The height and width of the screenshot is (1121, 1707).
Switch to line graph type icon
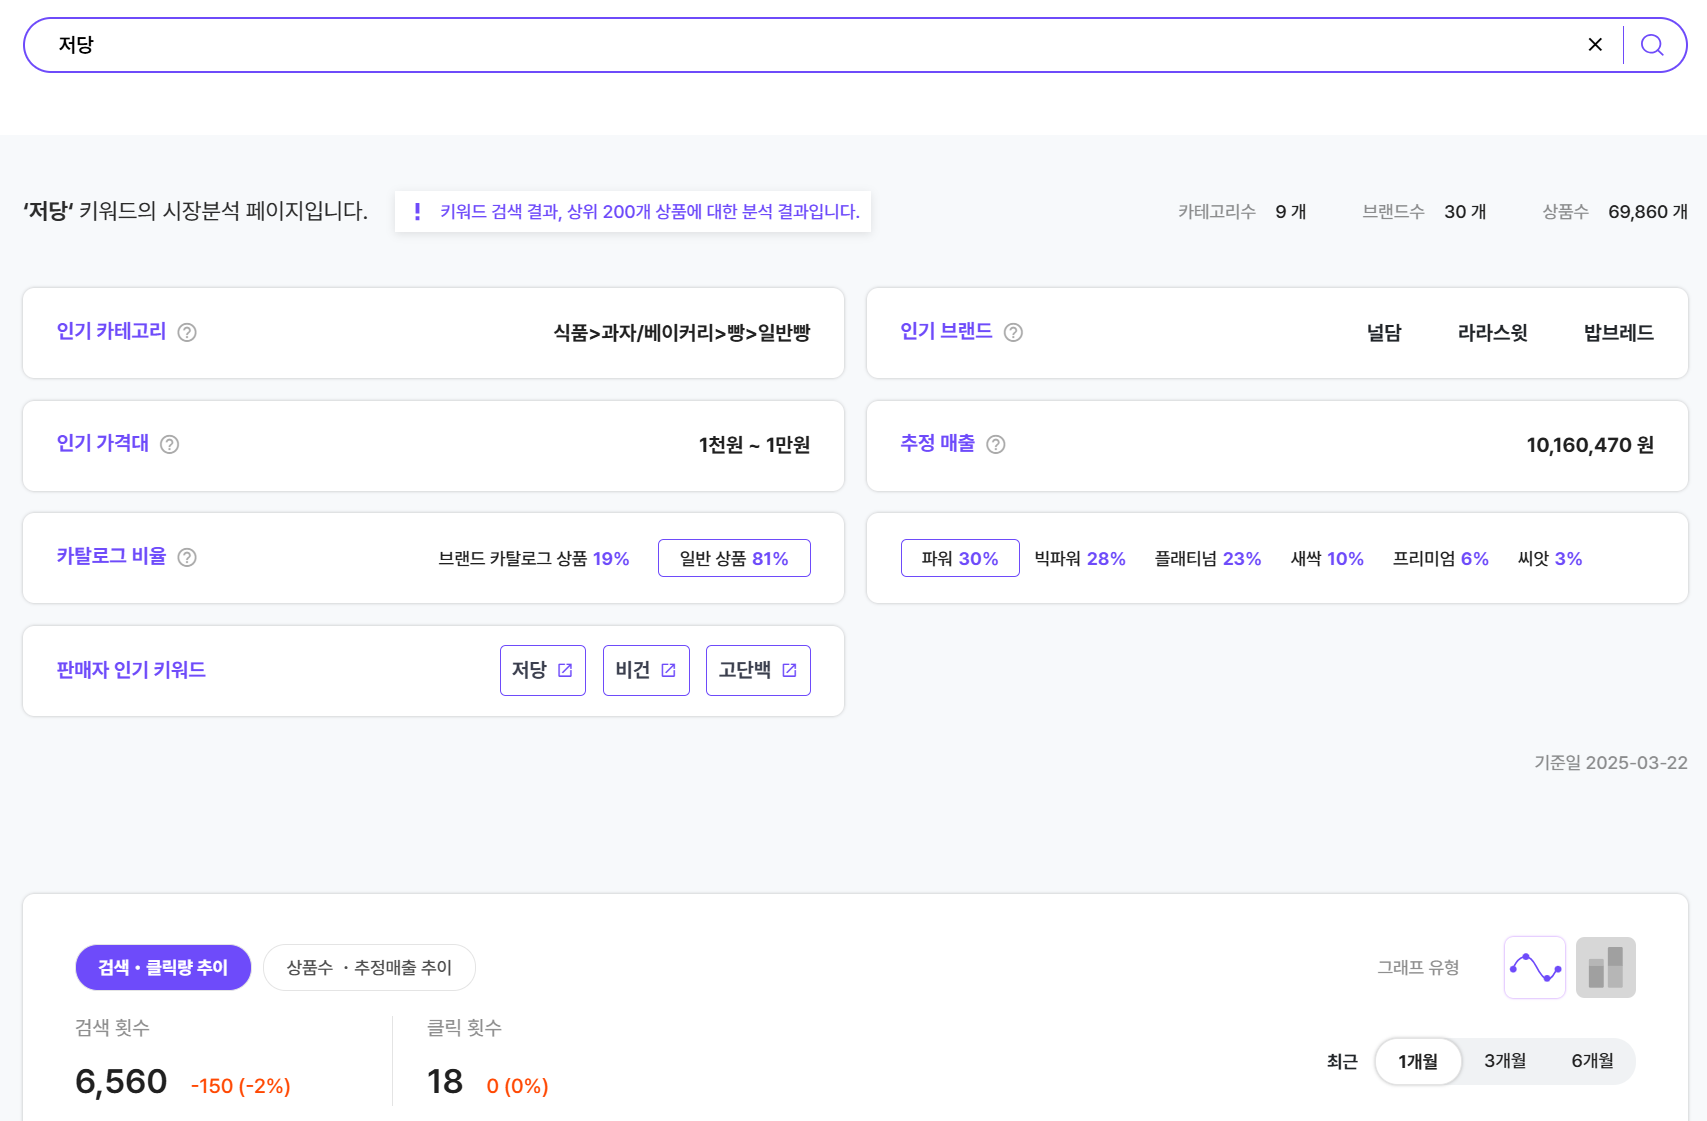[1534, 967]
